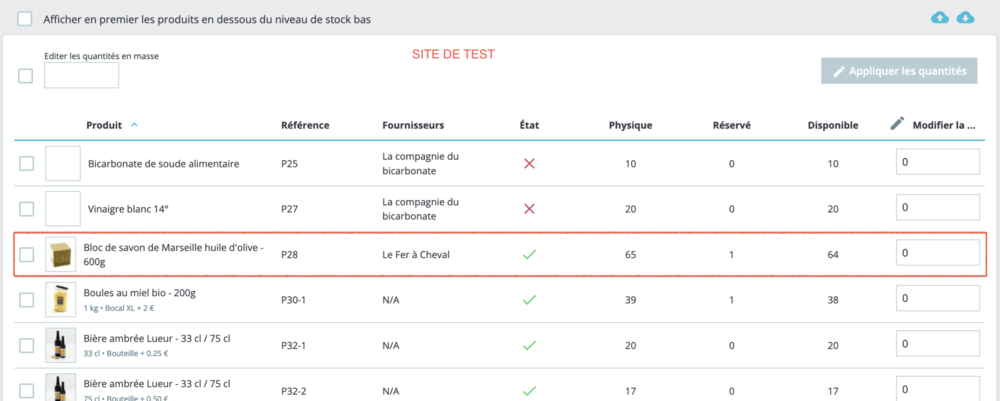Click the Appliquer les quantités button
The width and height of the screenshot is (1000, 401).
pyautogui.click(x=899, y=71)
